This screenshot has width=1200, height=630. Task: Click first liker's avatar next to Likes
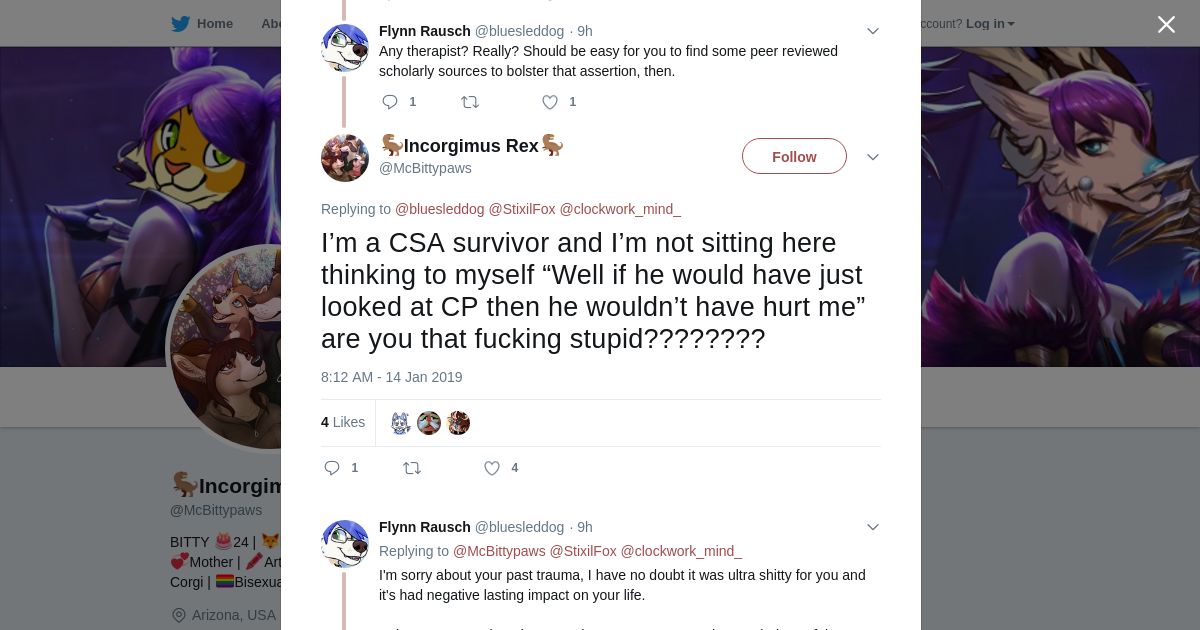[401, 423]
